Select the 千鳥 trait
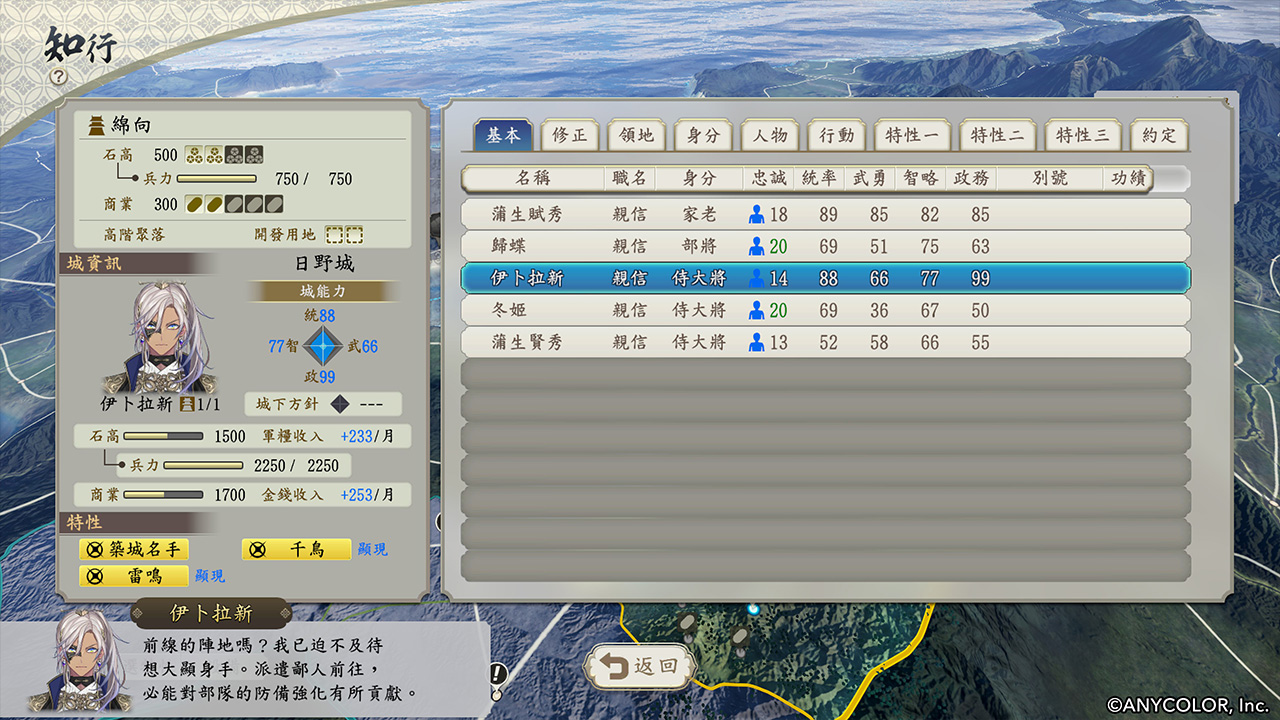 297,549
